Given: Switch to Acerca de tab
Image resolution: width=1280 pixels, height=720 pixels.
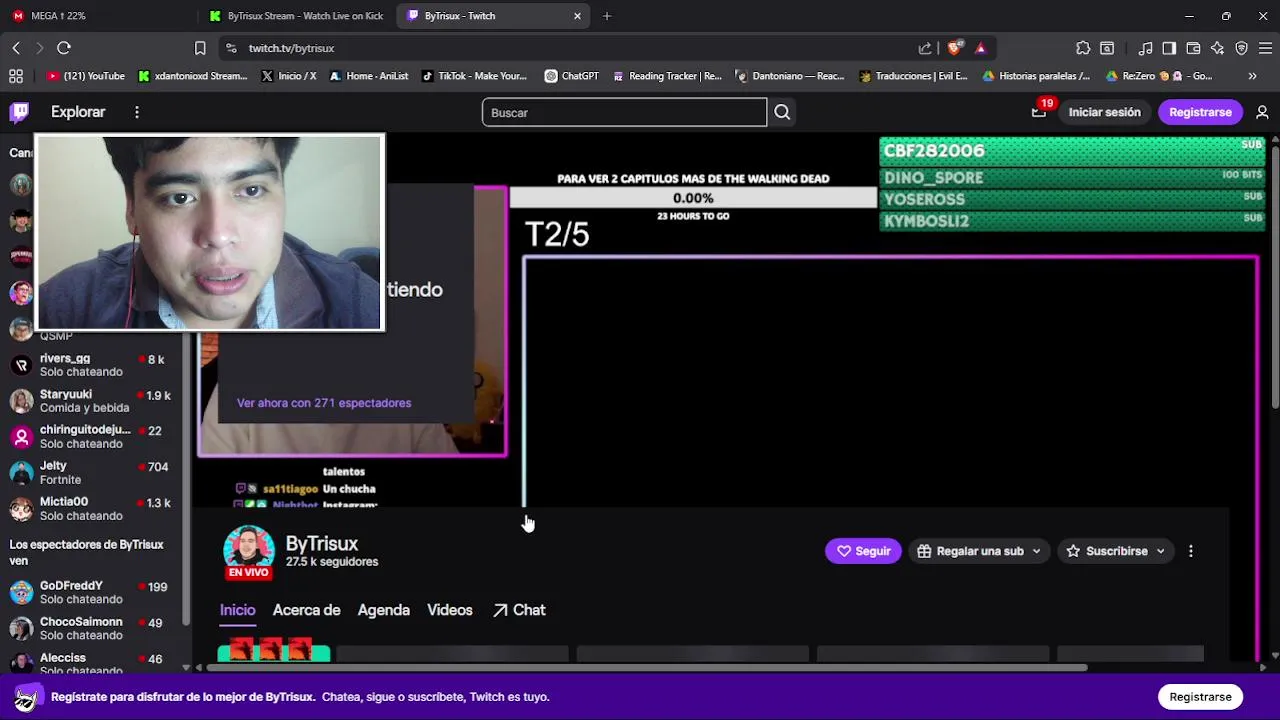Looking at the screenshot, I should point(306,610).
